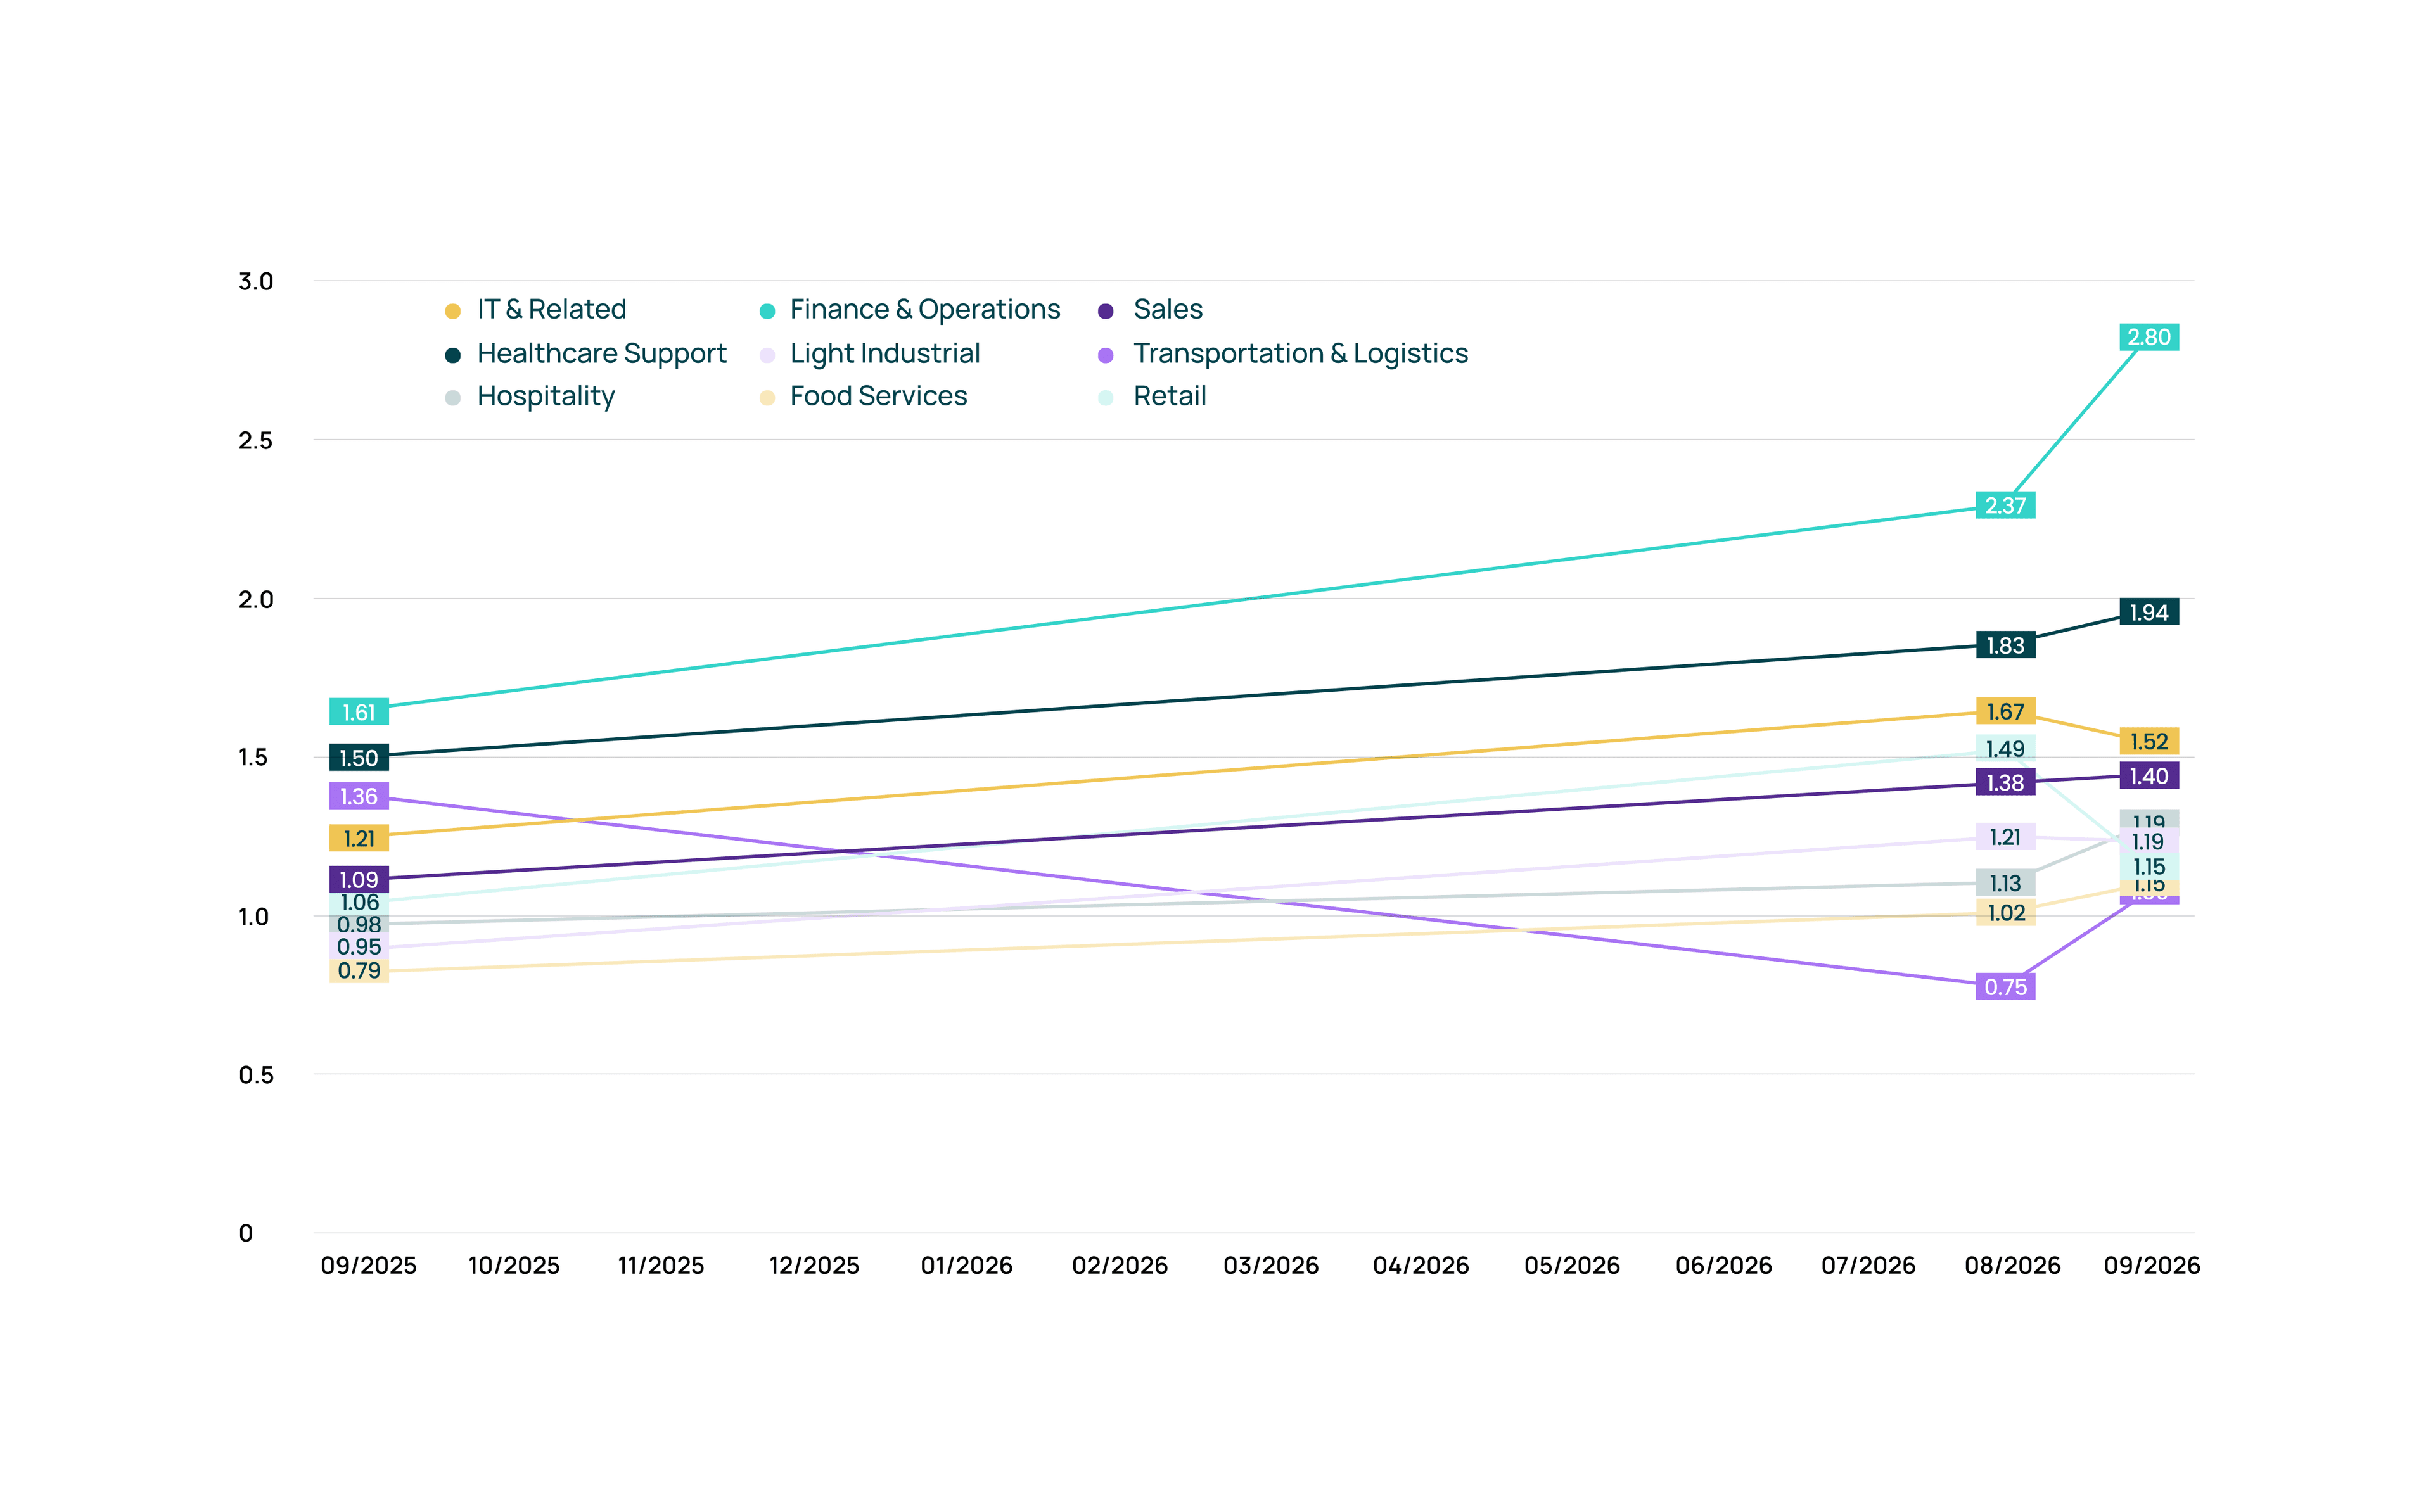Click the Retail legend label
This screenshot has height=1512, width=2433.
pos(1169,397)
